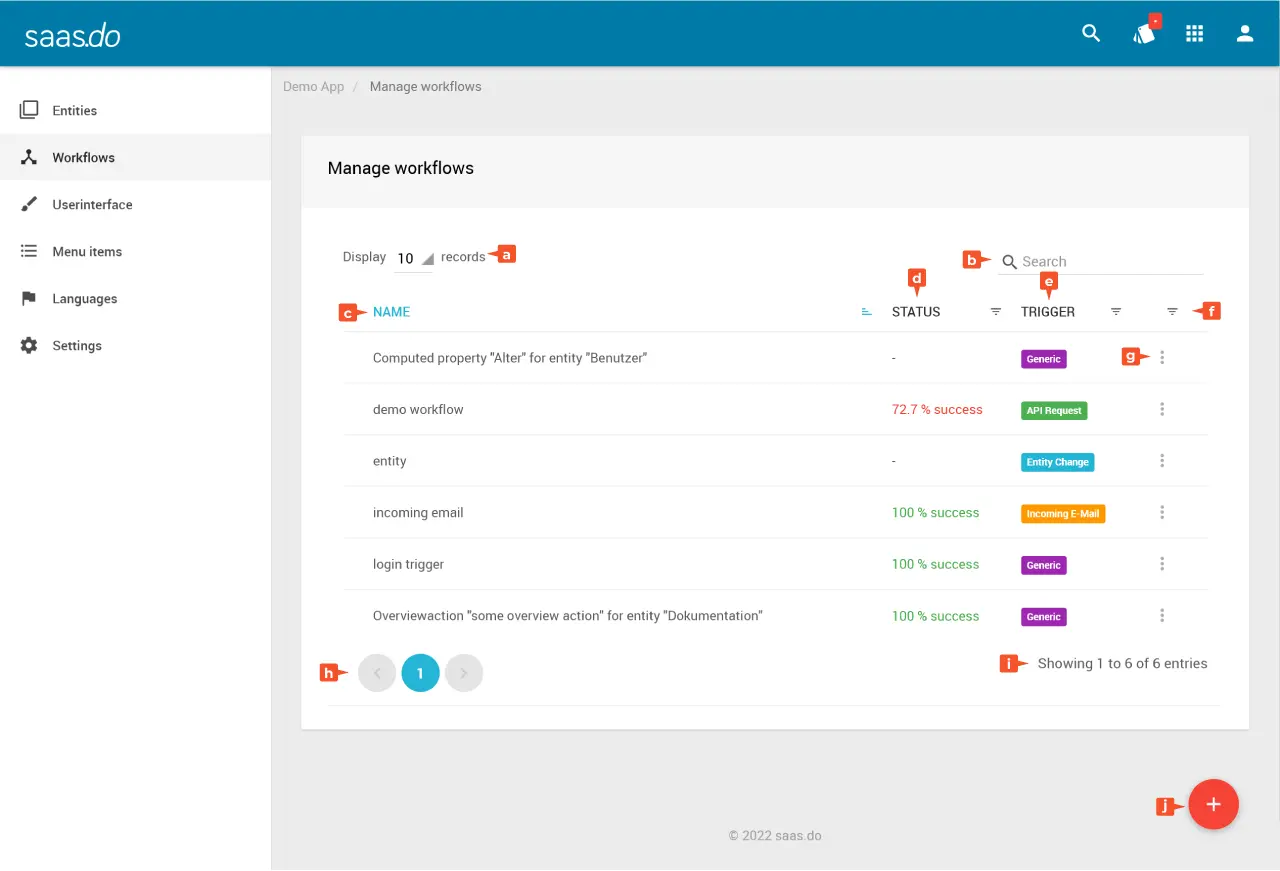Open the apps grid icon
The image size is (1280, 871).
tap(1194, 33)
